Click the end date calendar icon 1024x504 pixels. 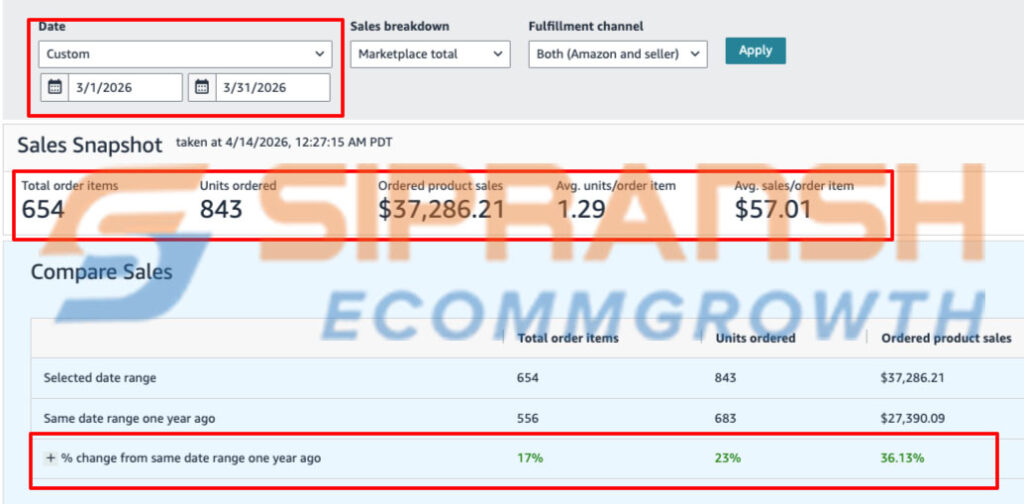click(202, 87)
